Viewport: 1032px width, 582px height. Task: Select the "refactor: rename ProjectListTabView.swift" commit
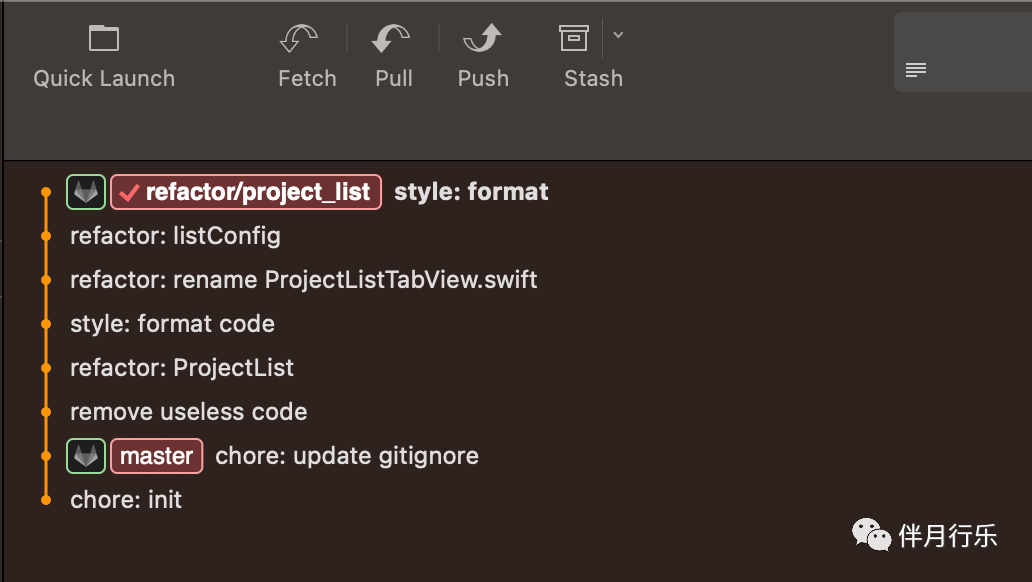point(303,280)
